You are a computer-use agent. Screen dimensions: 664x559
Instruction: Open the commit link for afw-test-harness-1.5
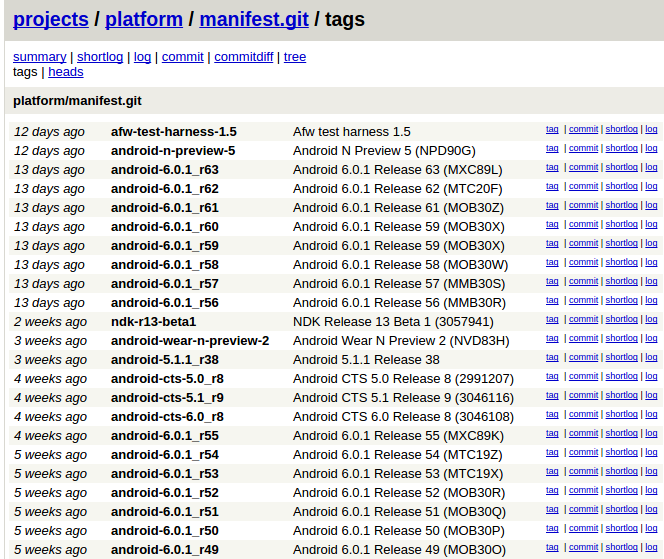(x=584, y=129)
